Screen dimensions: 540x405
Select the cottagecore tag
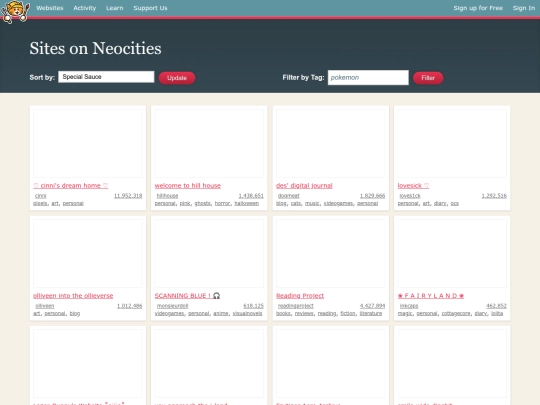(456, 313)
